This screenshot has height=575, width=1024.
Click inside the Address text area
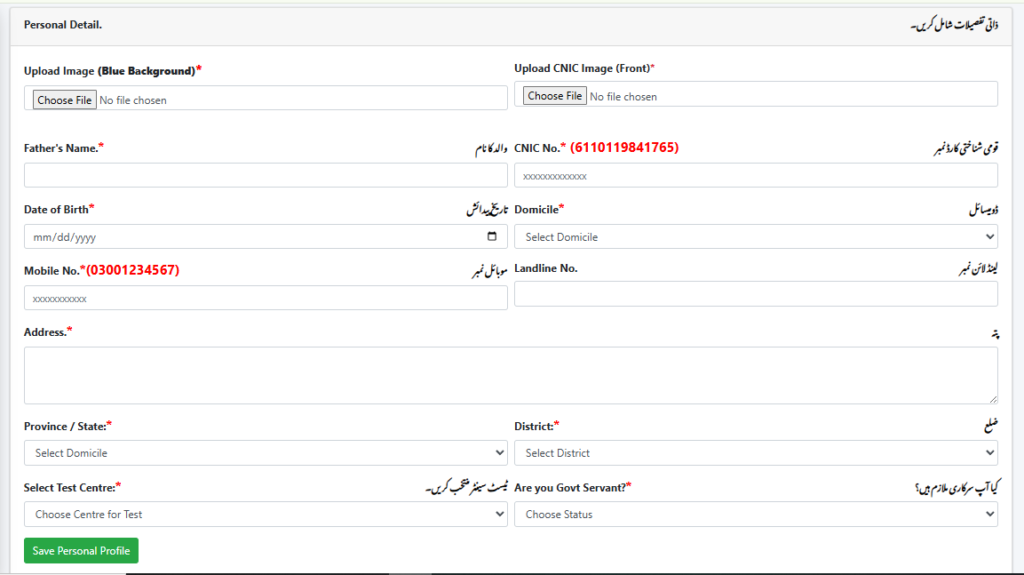pyautogui.click(x=510, y=375)
